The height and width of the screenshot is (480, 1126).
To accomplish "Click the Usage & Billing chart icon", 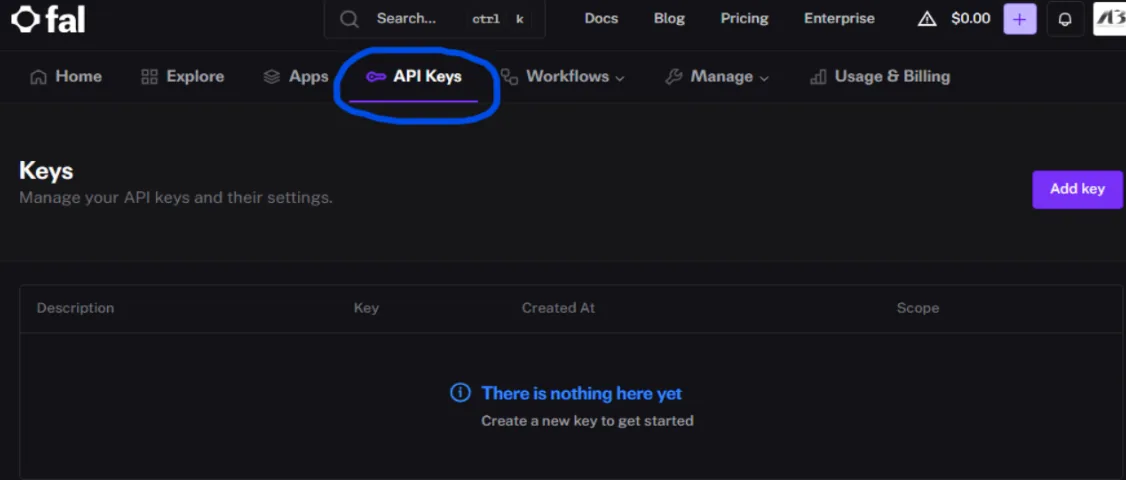I will pos(818,77).
